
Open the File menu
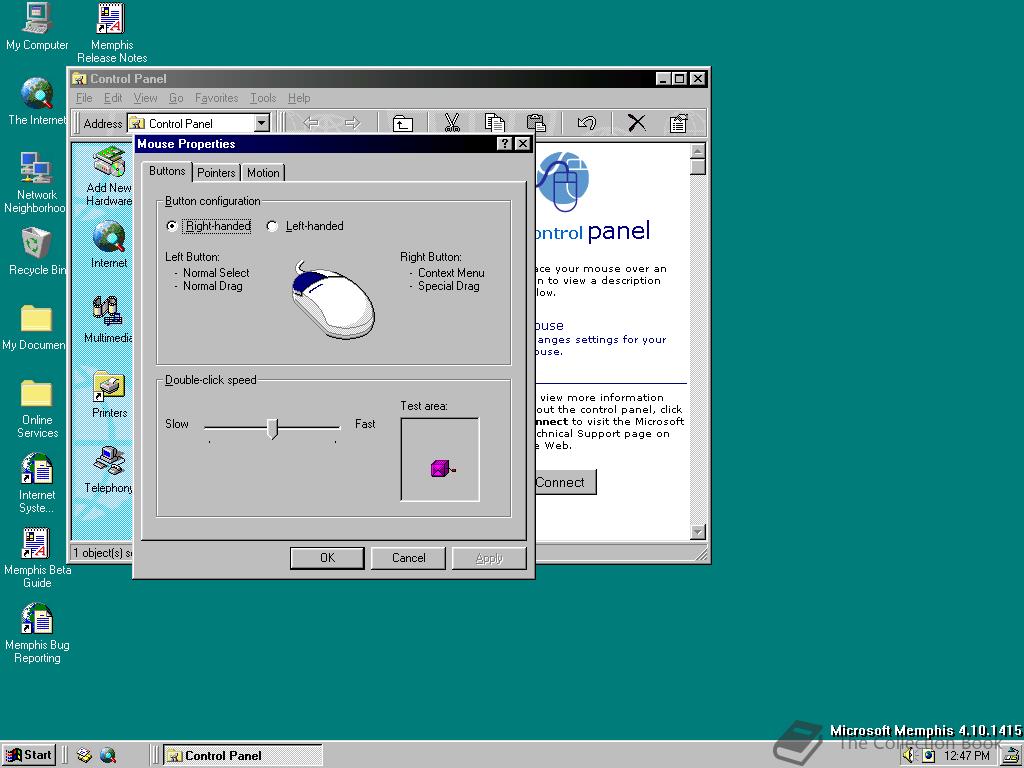(84, 98)
